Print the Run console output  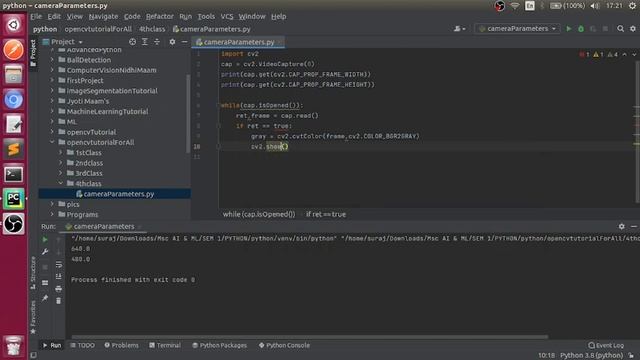tap(58, 289)
